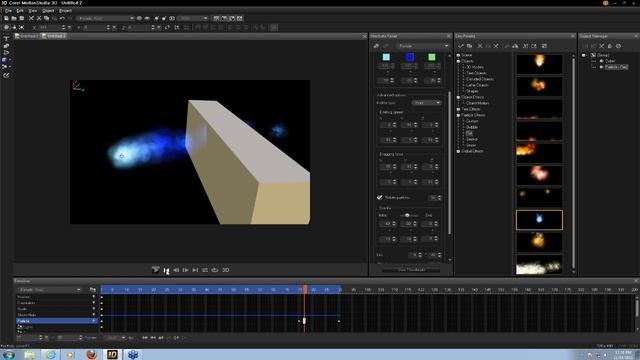The image size is (640, 360).
Task: Click the 3D icon in playback bar
Action: pyautogui.click(x=226, y=270)
